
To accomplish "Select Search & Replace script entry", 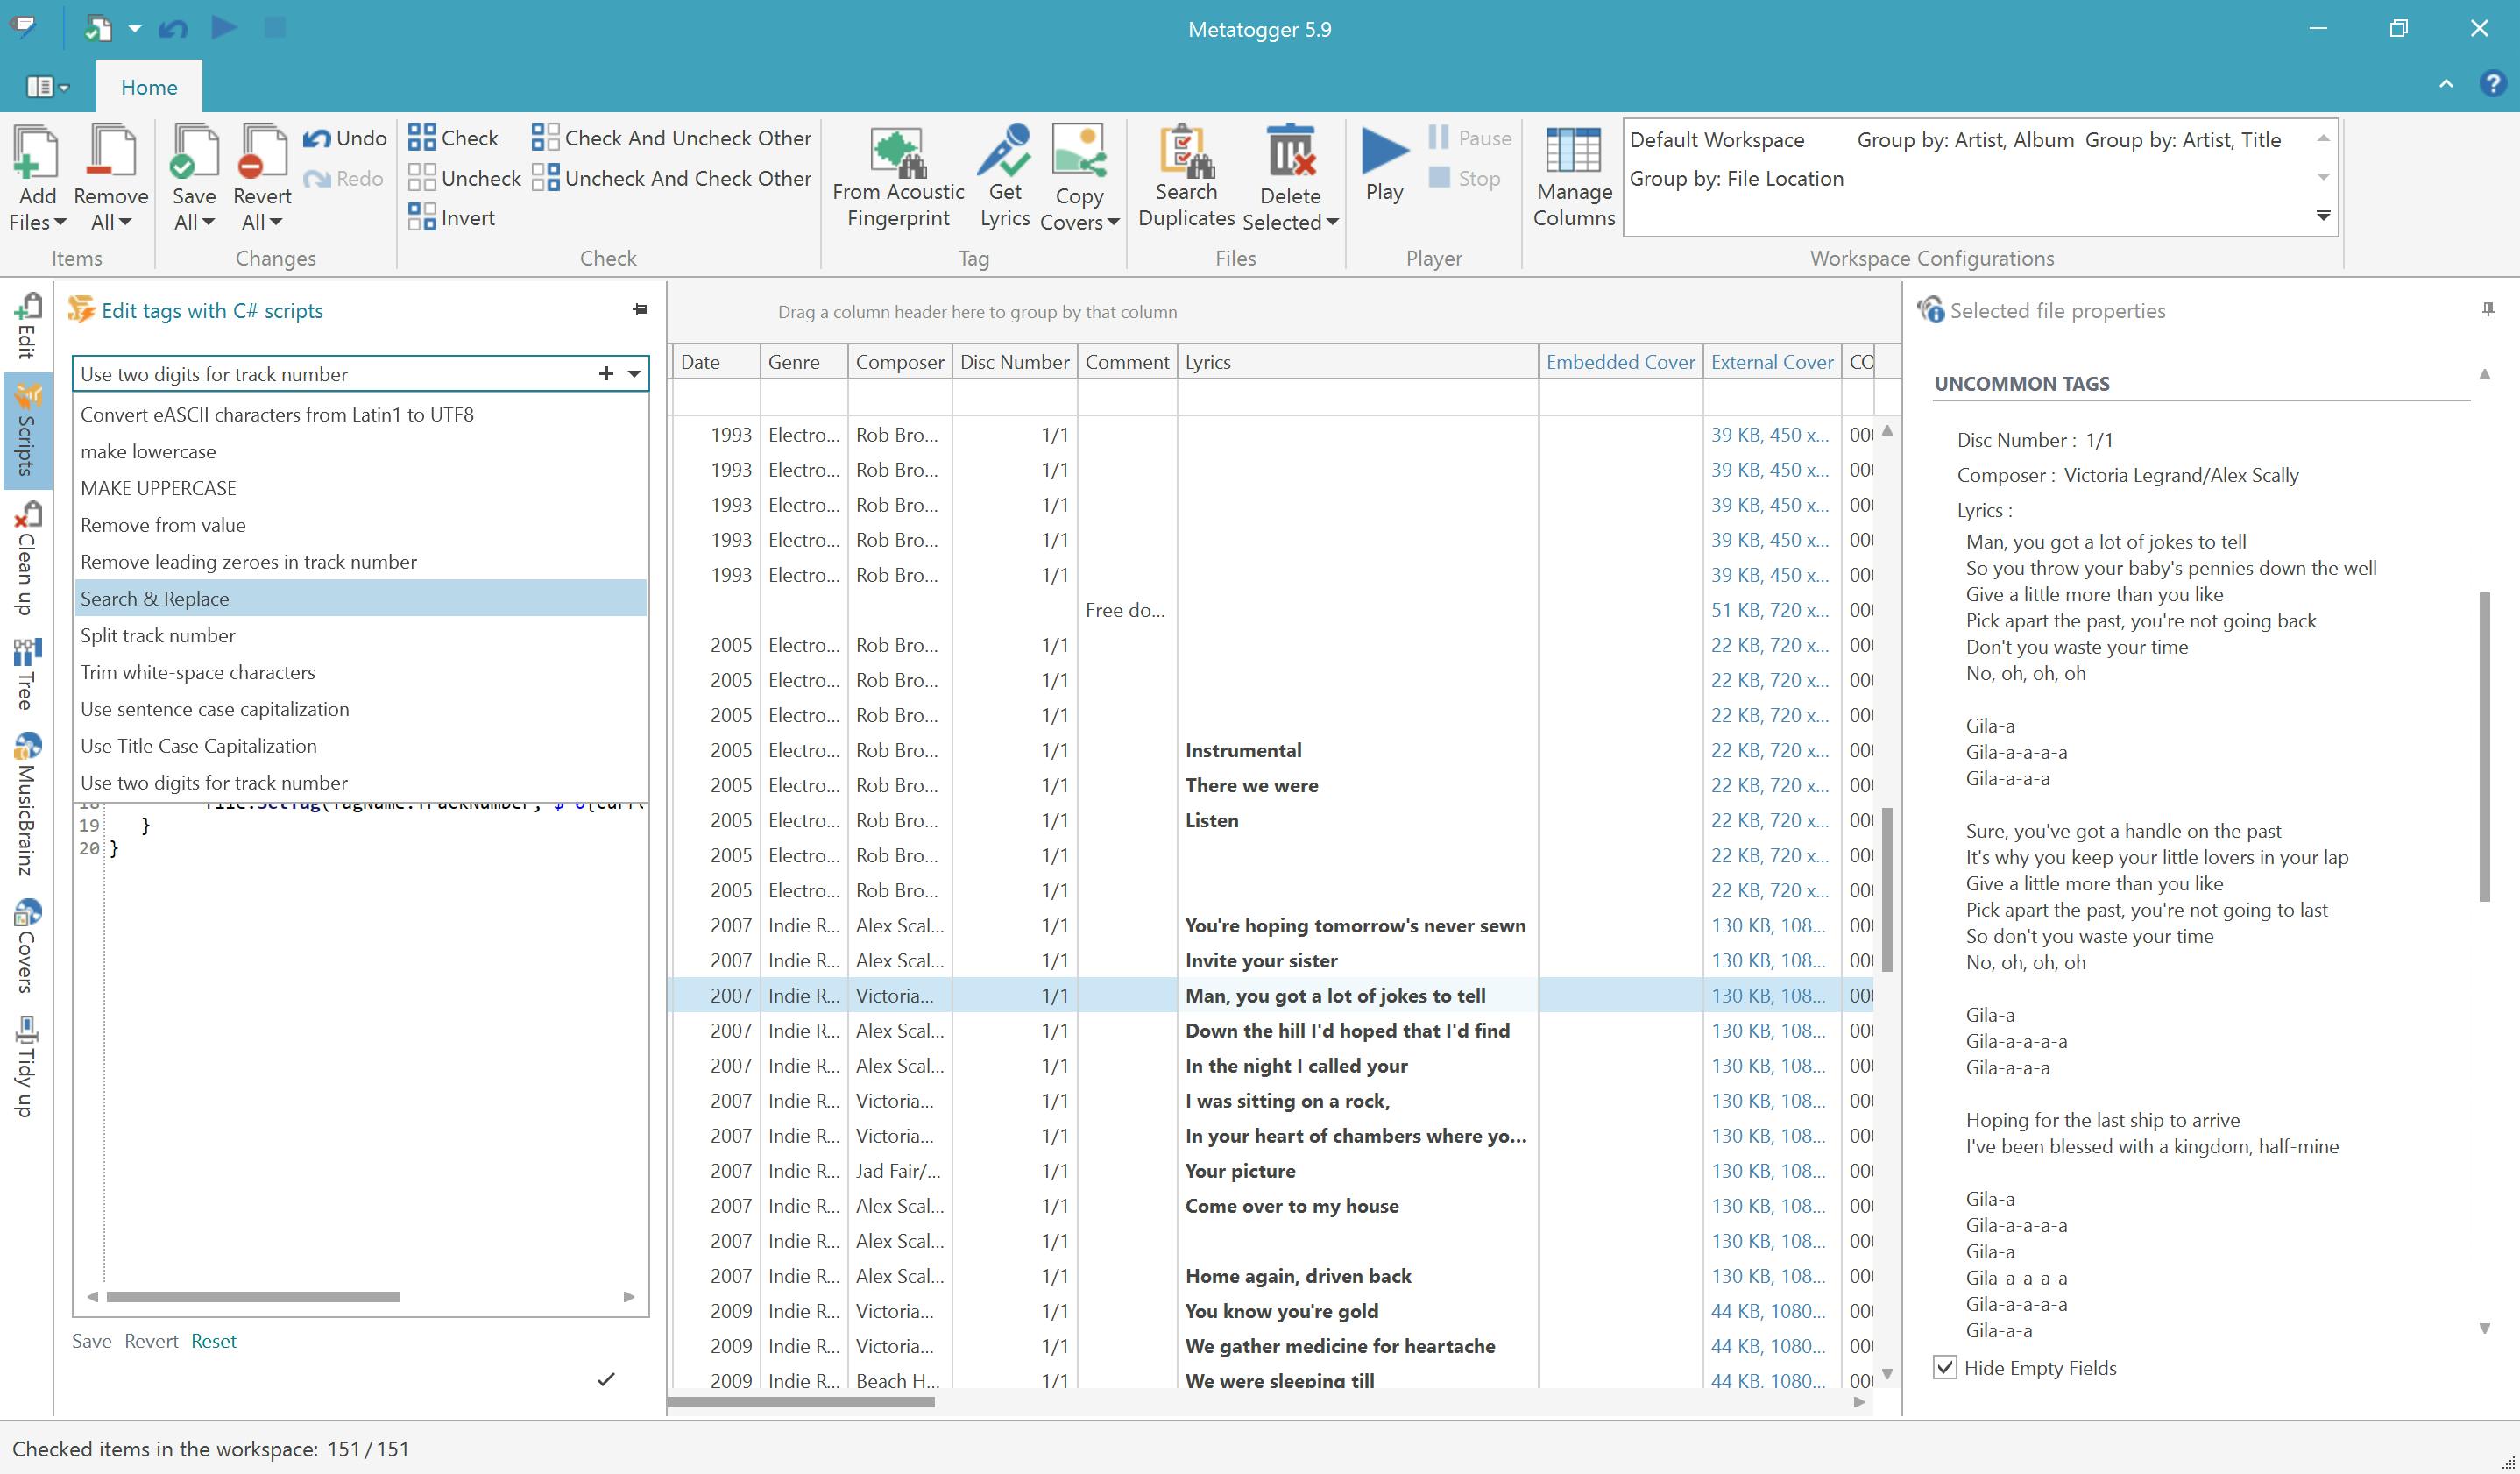I will click(x=155, y=598).
